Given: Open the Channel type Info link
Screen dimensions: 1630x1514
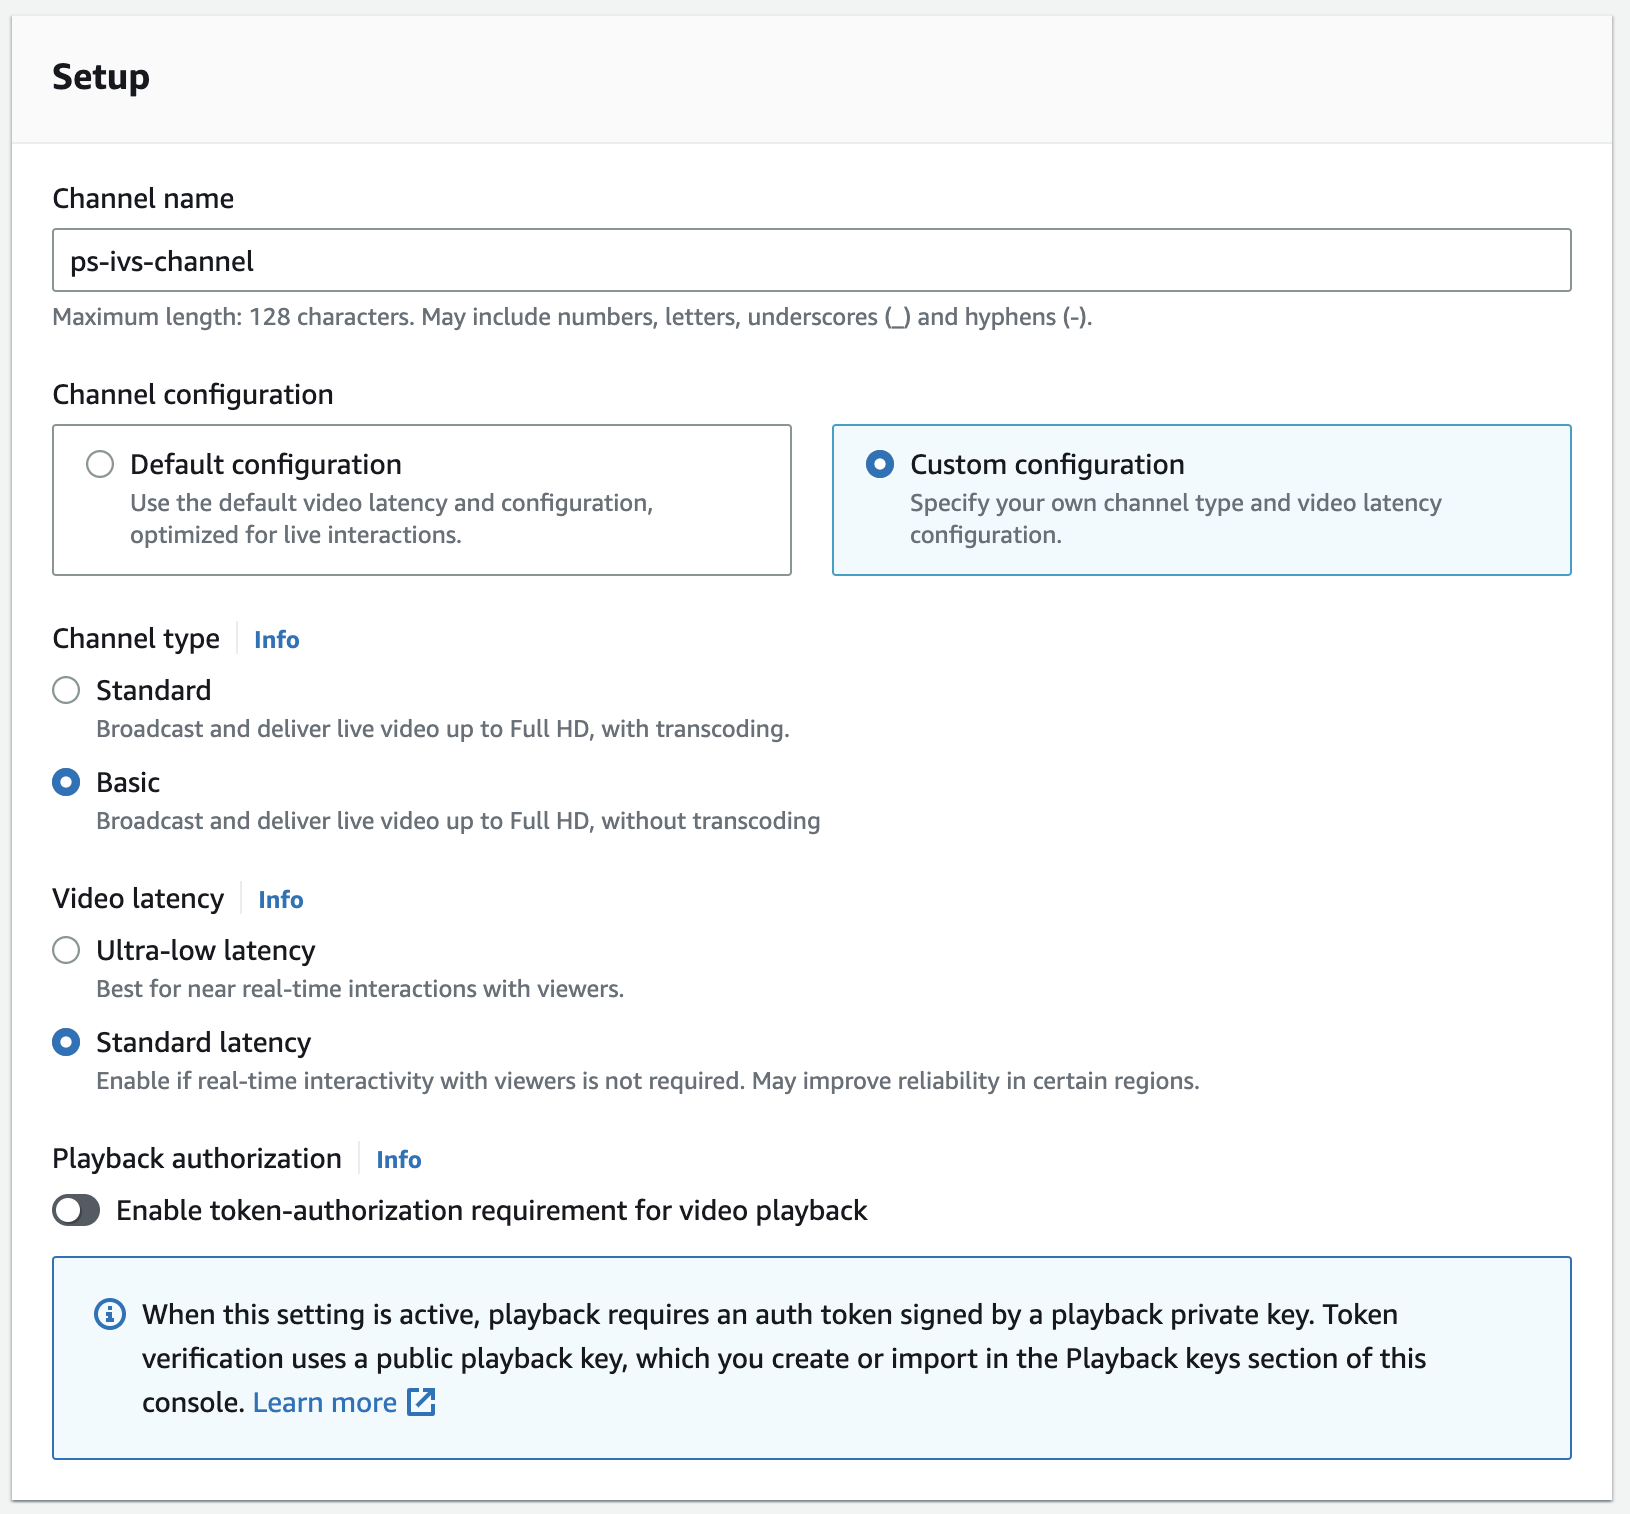Looking at the screenshot, I should pos(276,639).
